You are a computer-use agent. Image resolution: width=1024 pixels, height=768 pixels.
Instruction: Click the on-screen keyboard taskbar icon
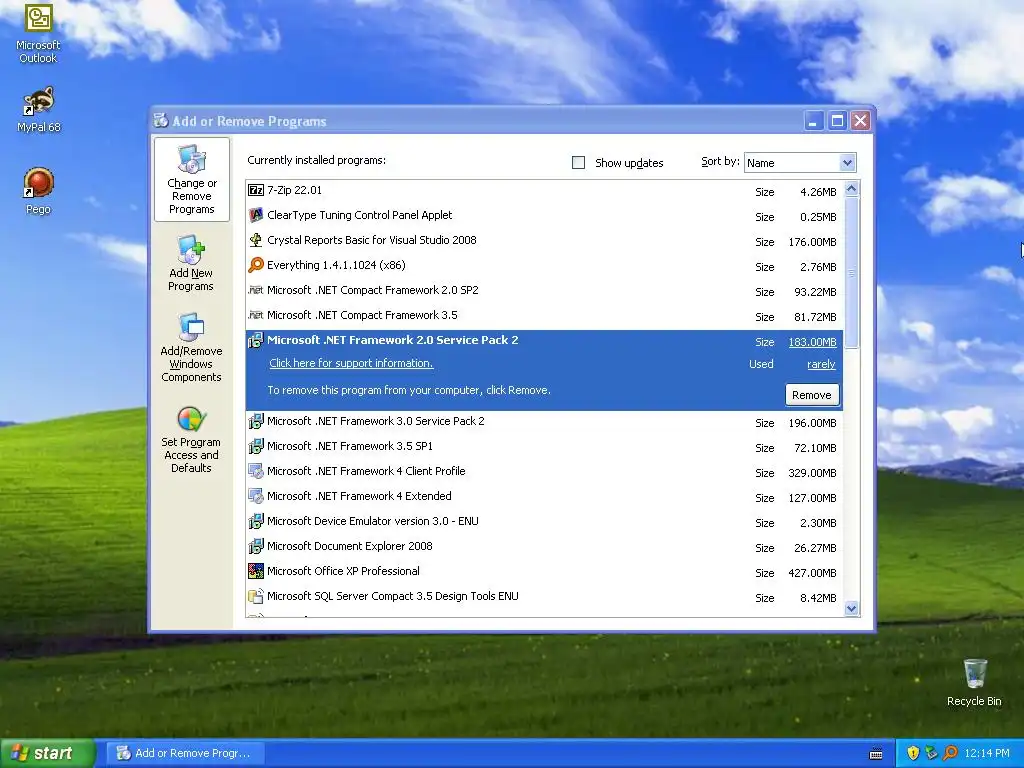pos(876,754)
